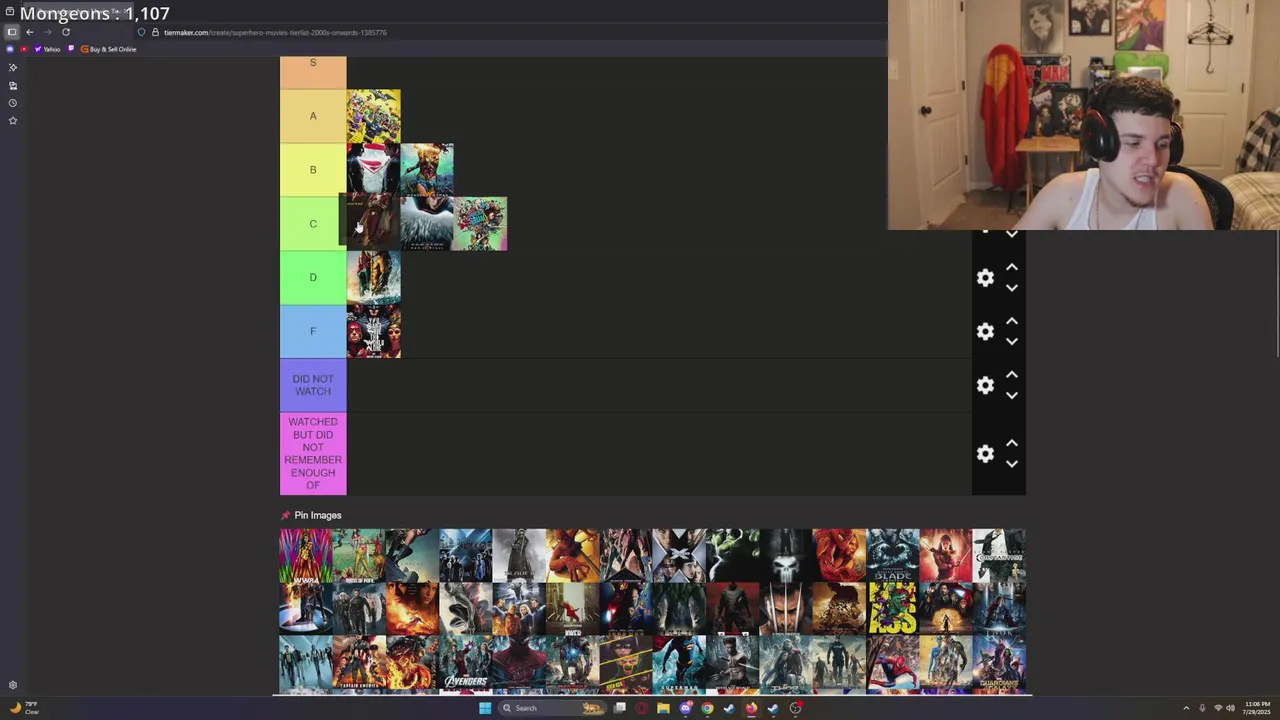Select the Guardians of the Galaxy poster
This screenshot has width=1280, height=720.
[999, 663]
